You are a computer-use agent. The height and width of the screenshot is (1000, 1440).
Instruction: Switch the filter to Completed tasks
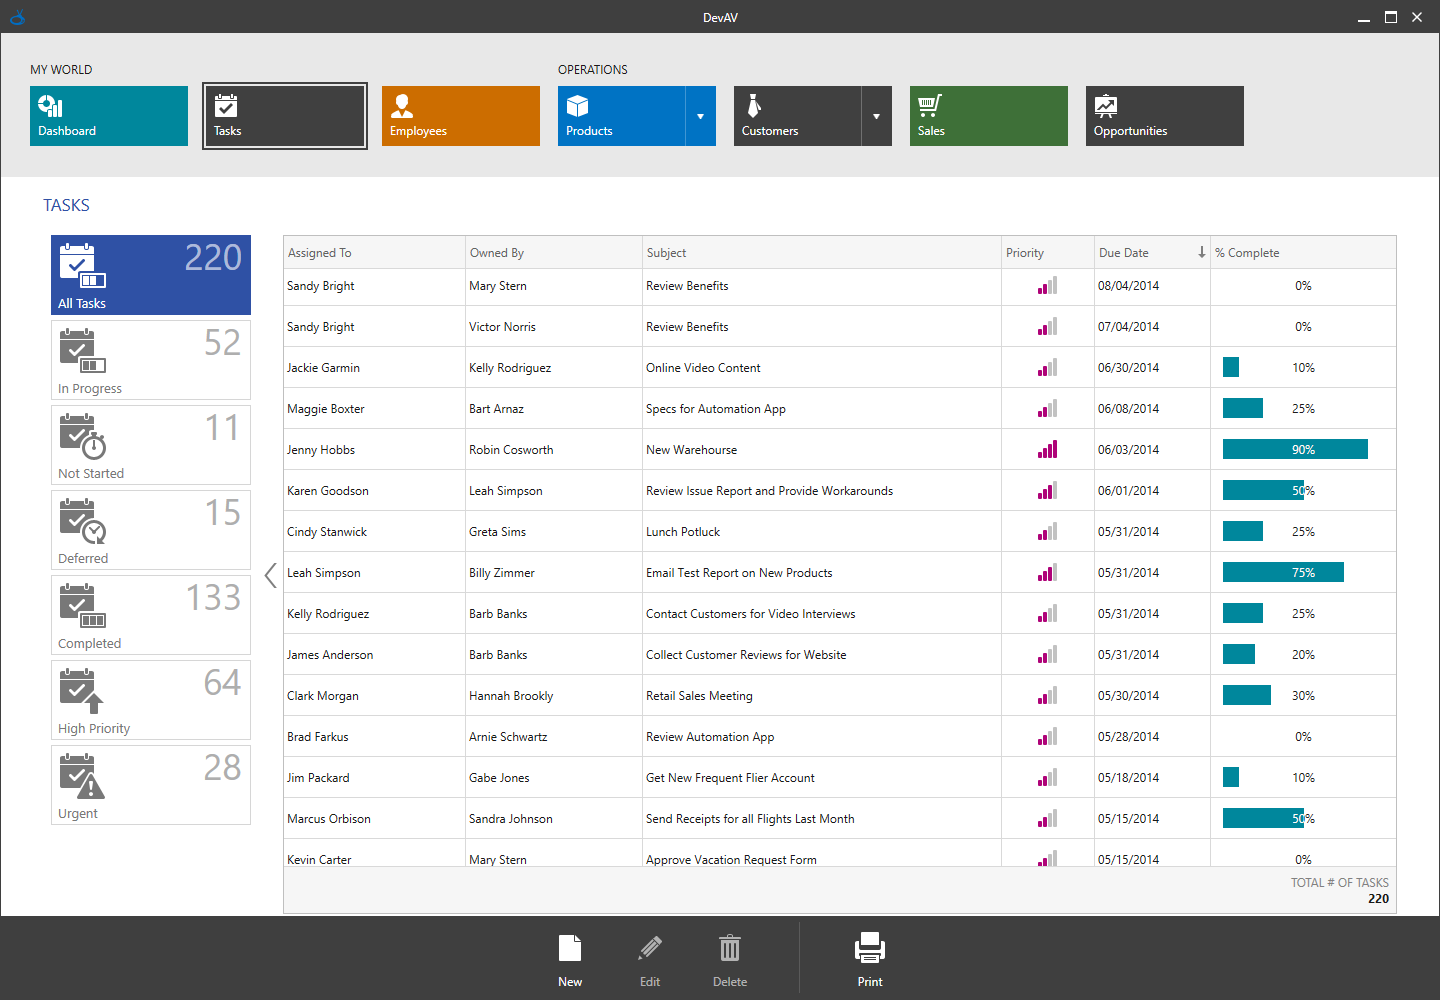pos(150,615)
